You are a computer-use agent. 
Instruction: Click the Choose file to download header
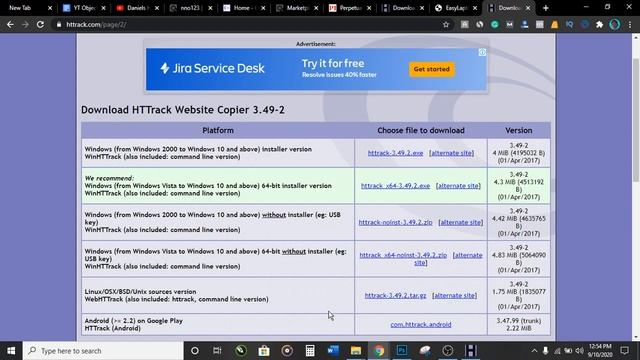pyautogui.click(x=421, y=130)
